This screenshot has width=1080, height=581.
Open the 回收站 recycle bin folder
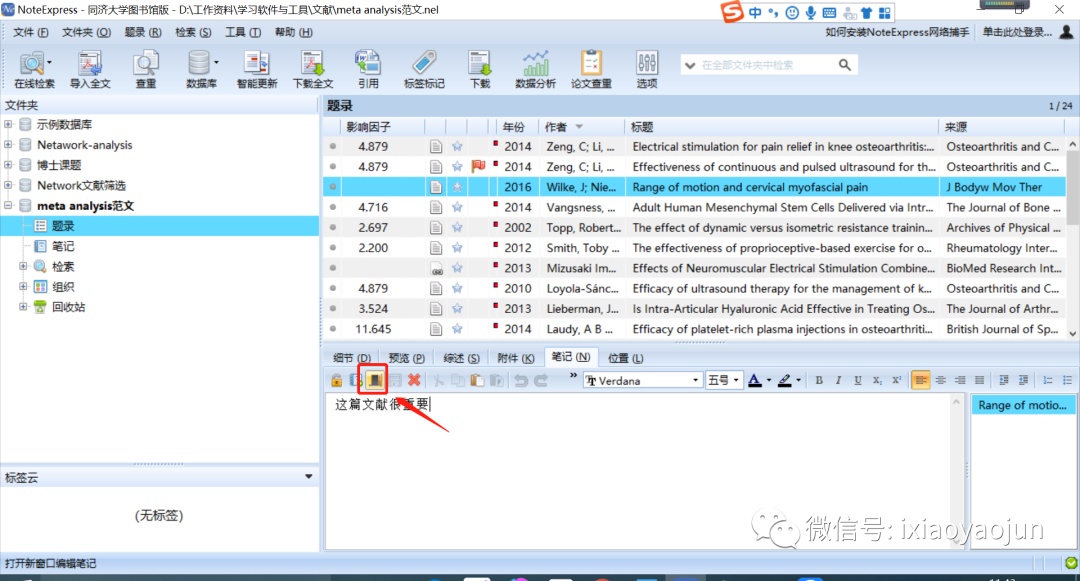(x=68, y=307)
